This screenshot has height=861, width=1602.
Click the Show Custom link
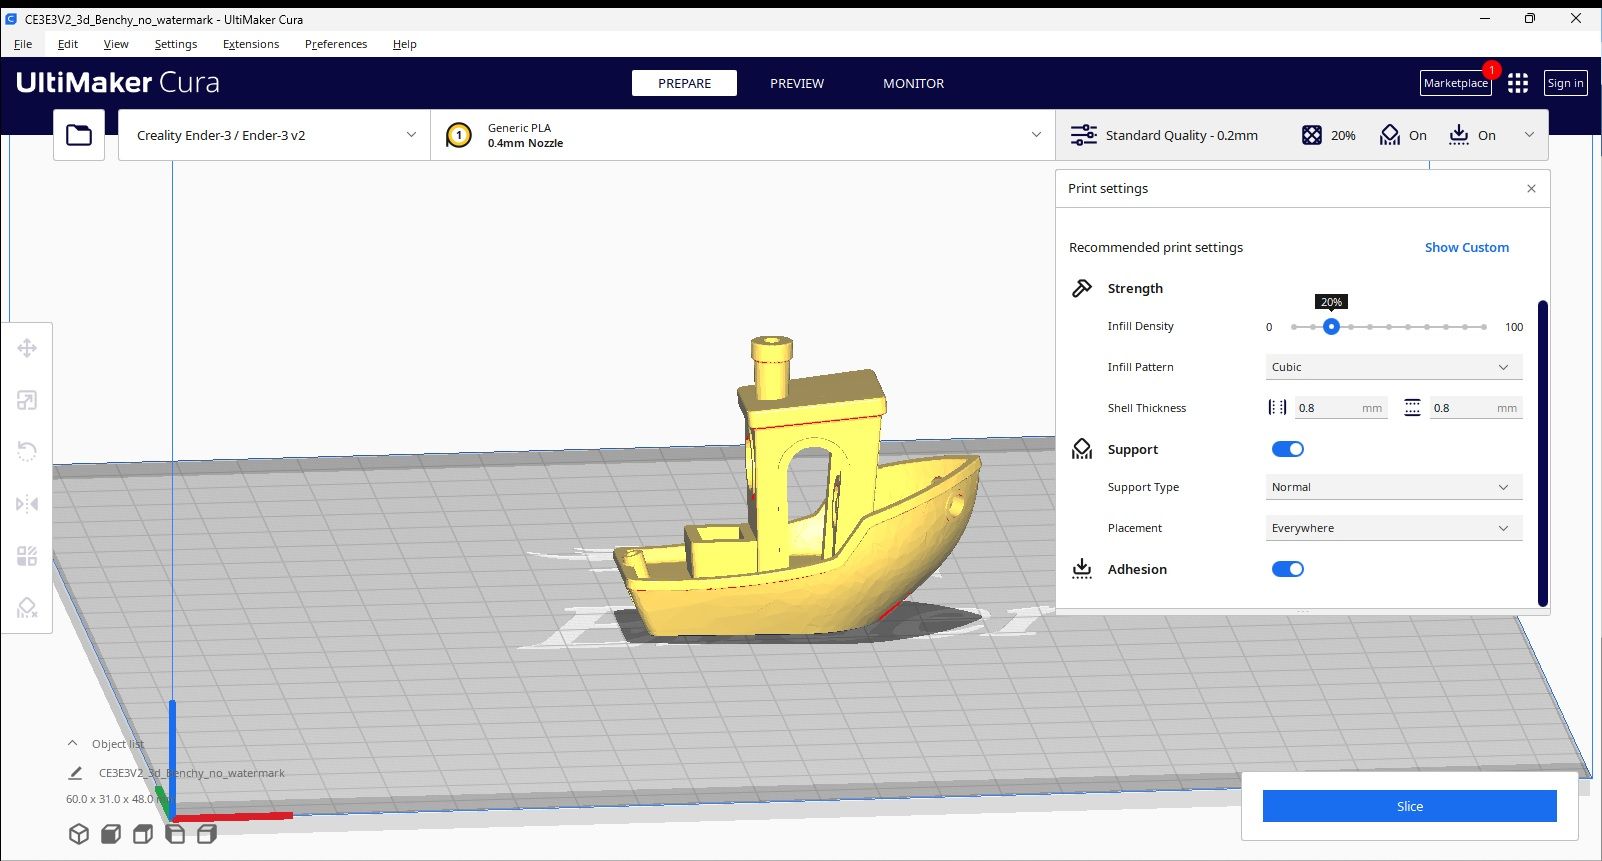1466,247
